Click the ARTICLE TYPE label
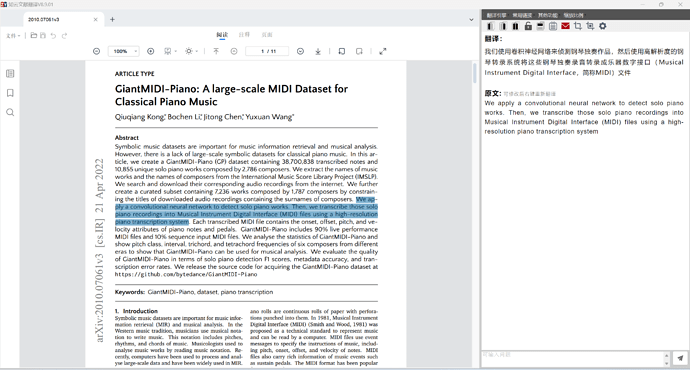 click(x=135, y=73)
